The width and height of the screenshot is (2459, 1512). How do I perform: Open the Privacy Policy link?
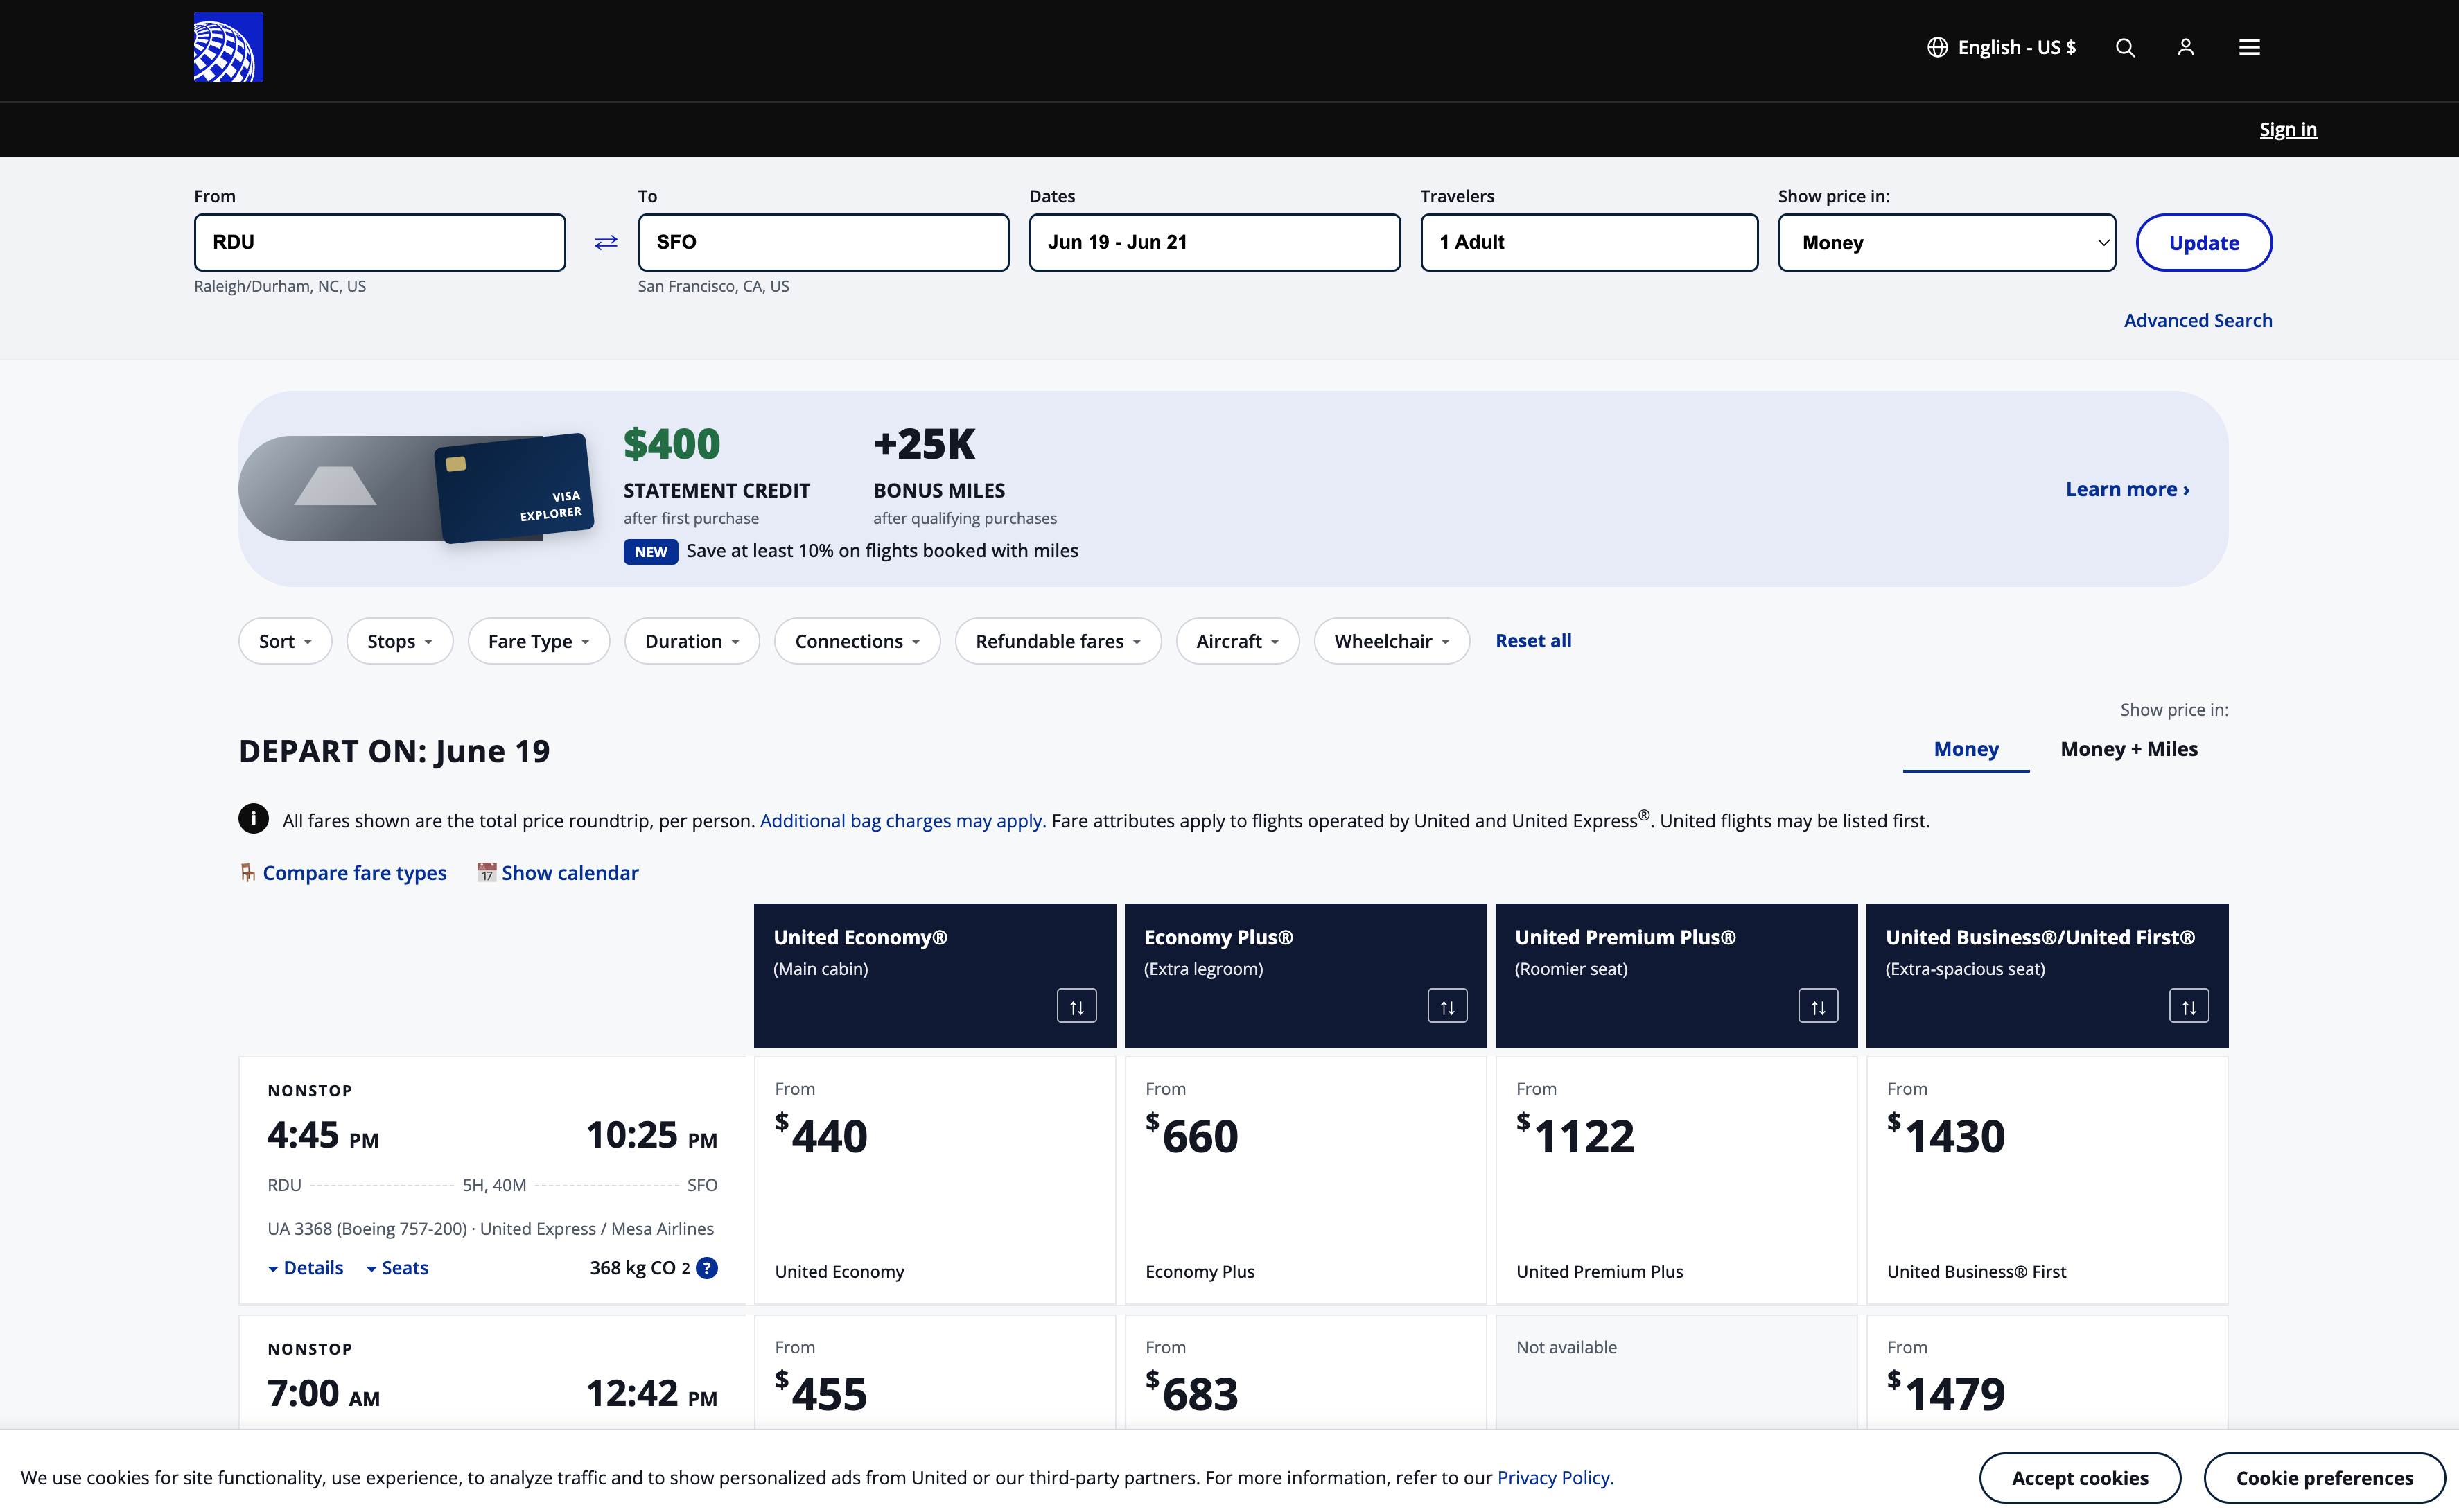[1554, 1477]
